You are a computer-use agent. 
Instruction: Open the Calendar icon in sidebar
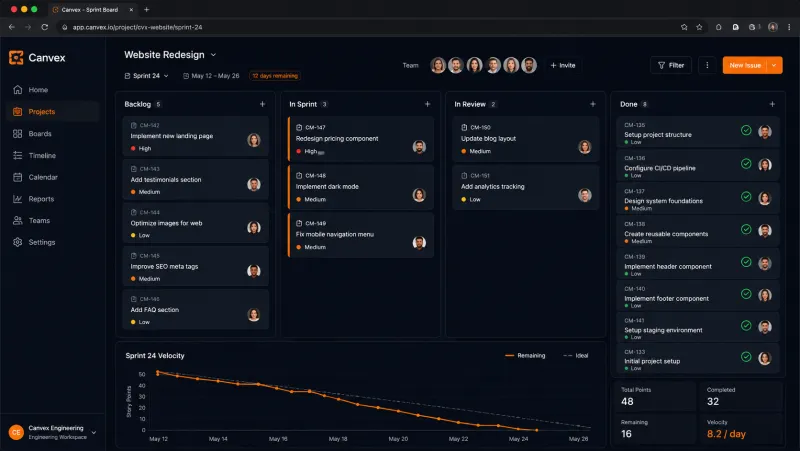[17, 177]
